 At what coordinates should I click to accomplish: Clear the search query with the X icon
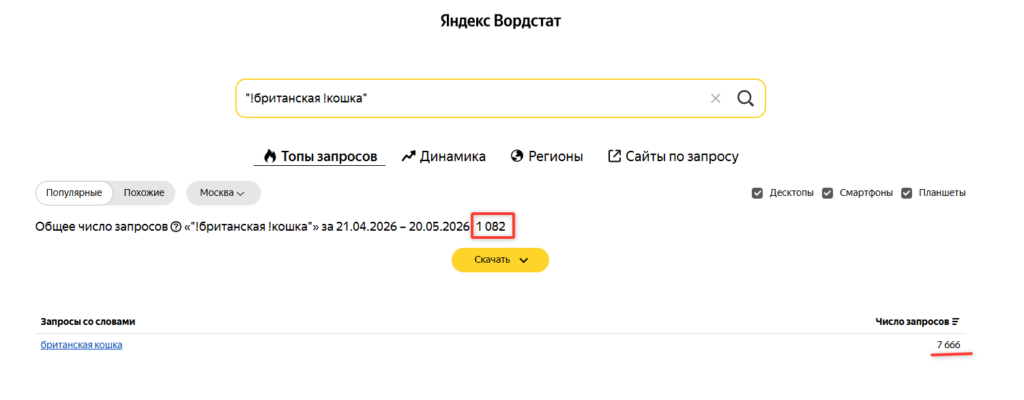pos(715,99)
